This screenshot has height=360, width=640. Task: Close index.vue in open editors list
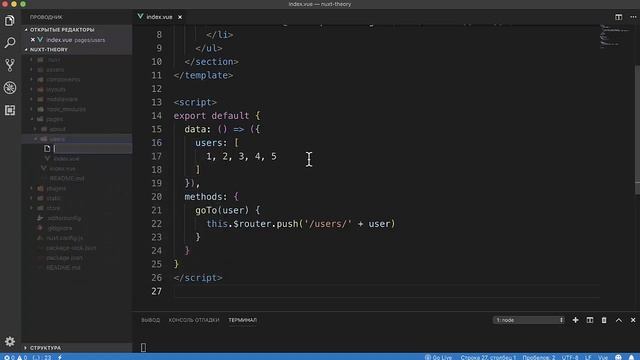point(33,40)
